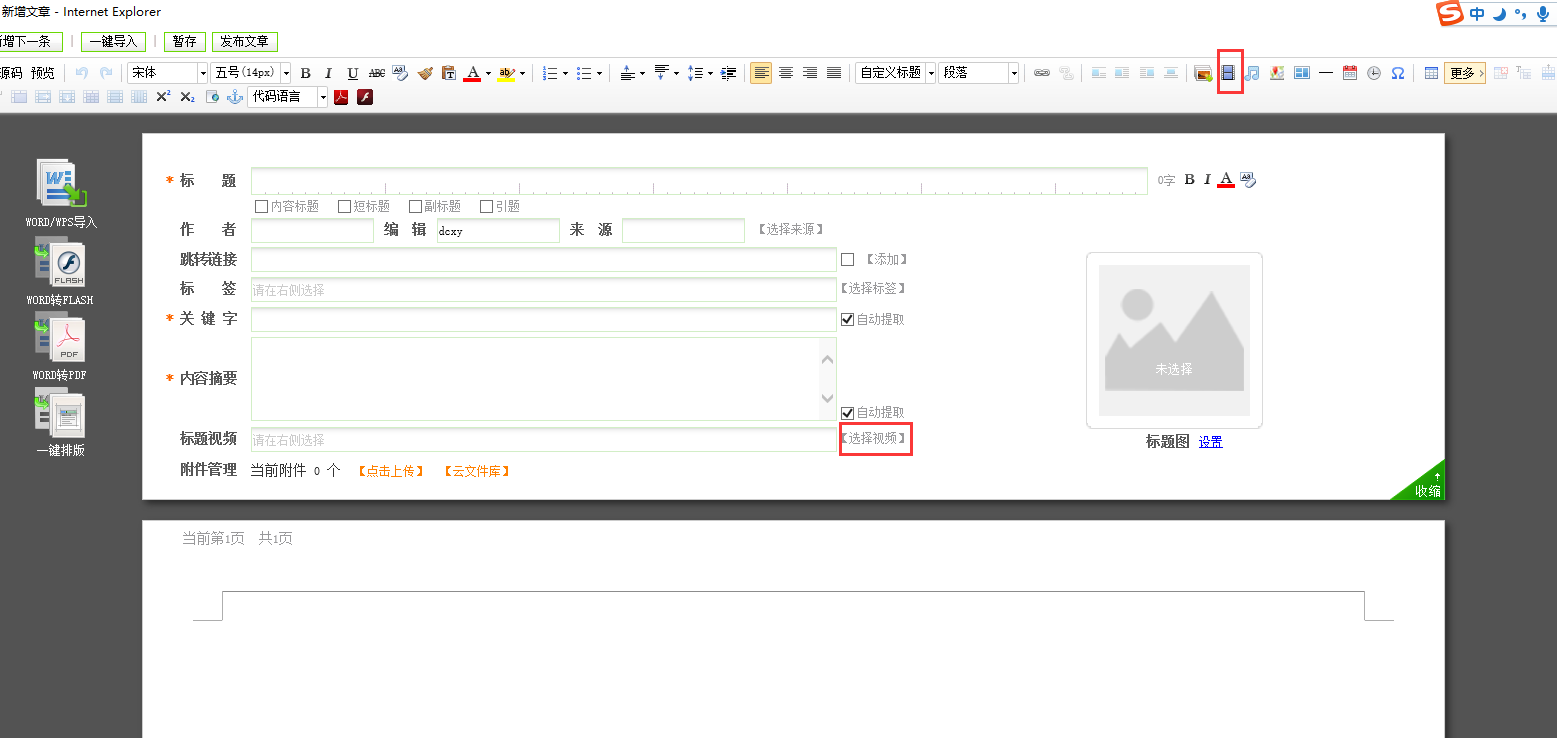Insert music using the note icon
1557x738 pixels.
coord(1252,73)
